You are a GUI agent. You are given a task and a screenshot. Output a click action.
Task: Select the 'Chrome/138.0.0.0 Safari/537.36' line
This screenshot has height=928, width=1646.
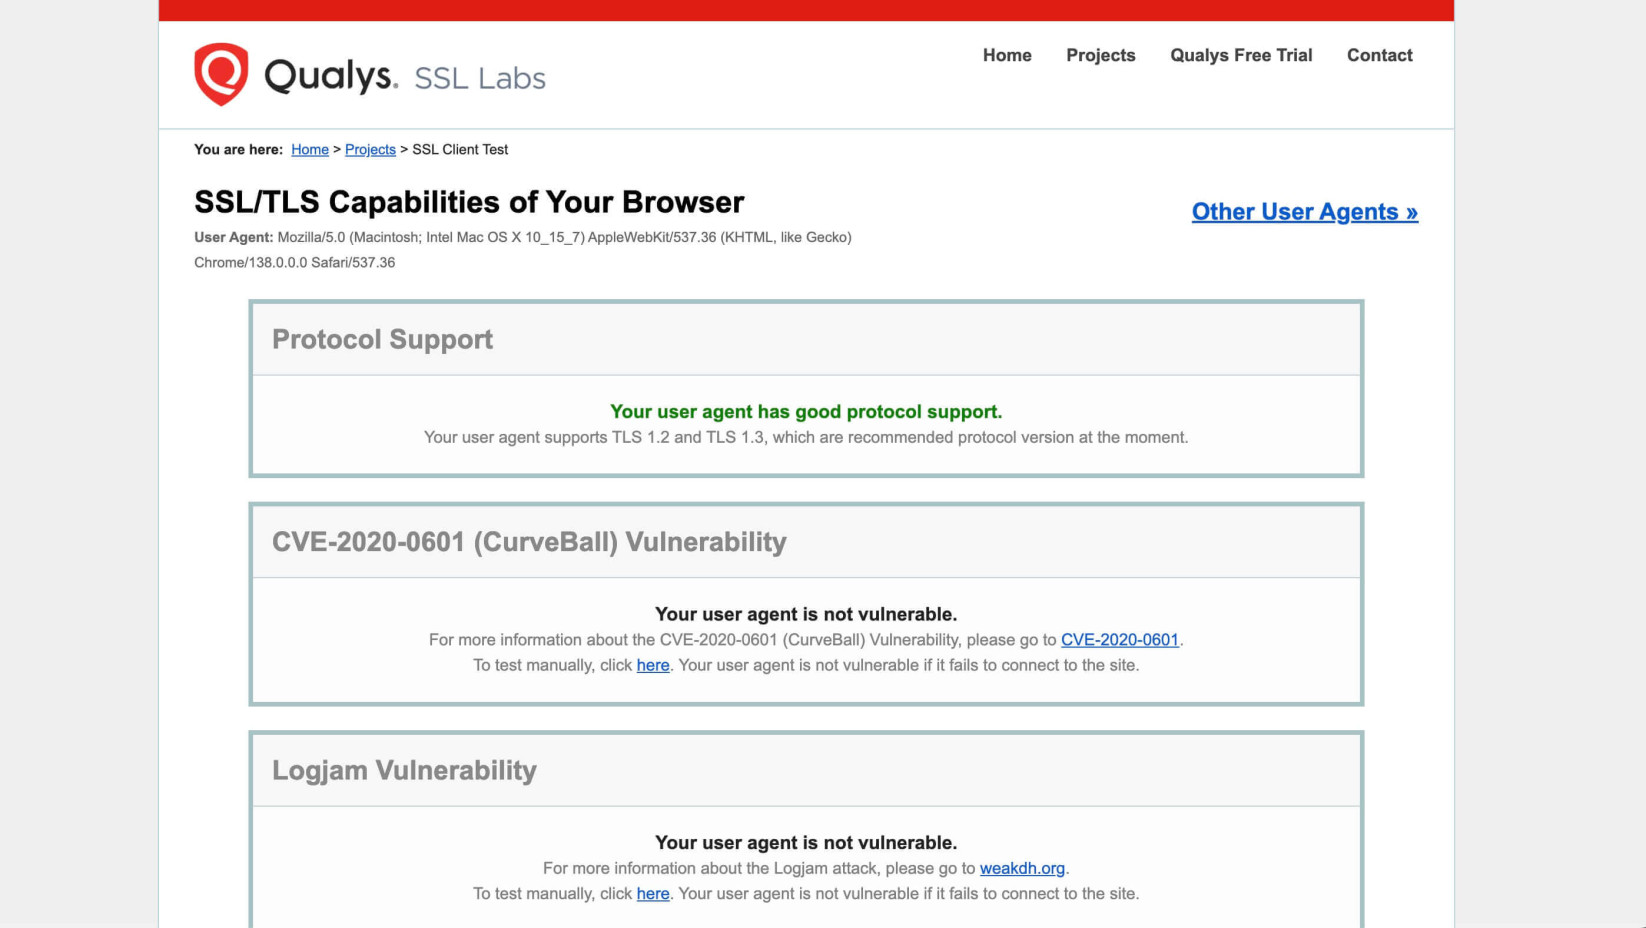point(295,262)
